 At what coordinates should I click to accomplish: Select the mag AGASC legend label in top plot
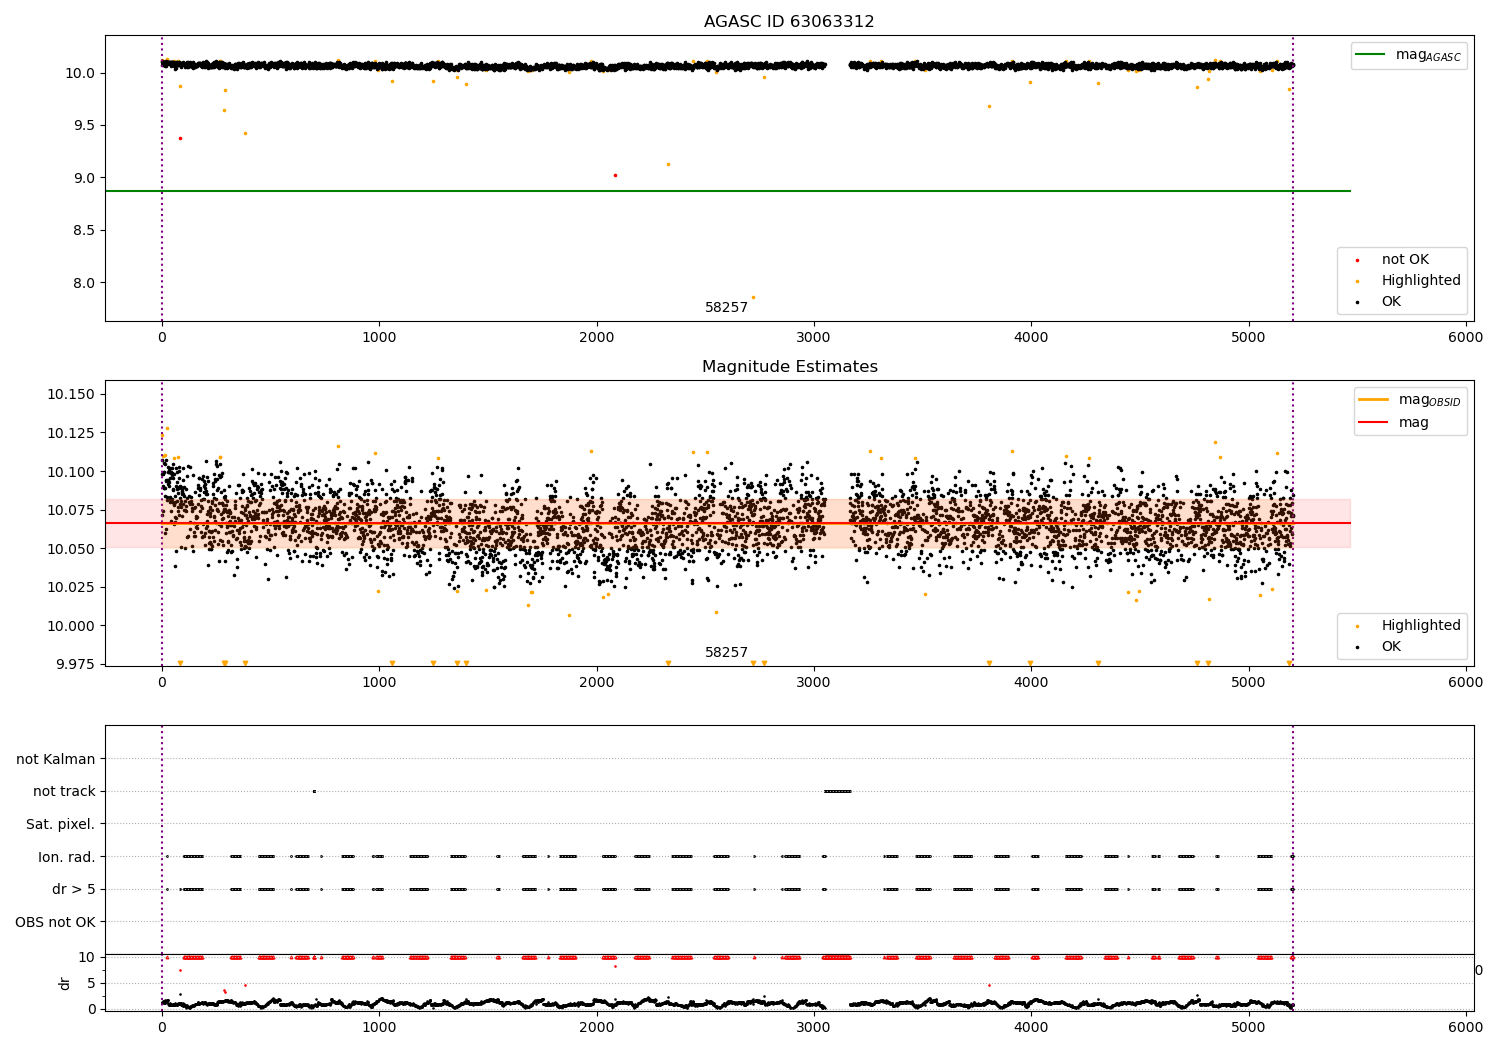pos(1428,55)
